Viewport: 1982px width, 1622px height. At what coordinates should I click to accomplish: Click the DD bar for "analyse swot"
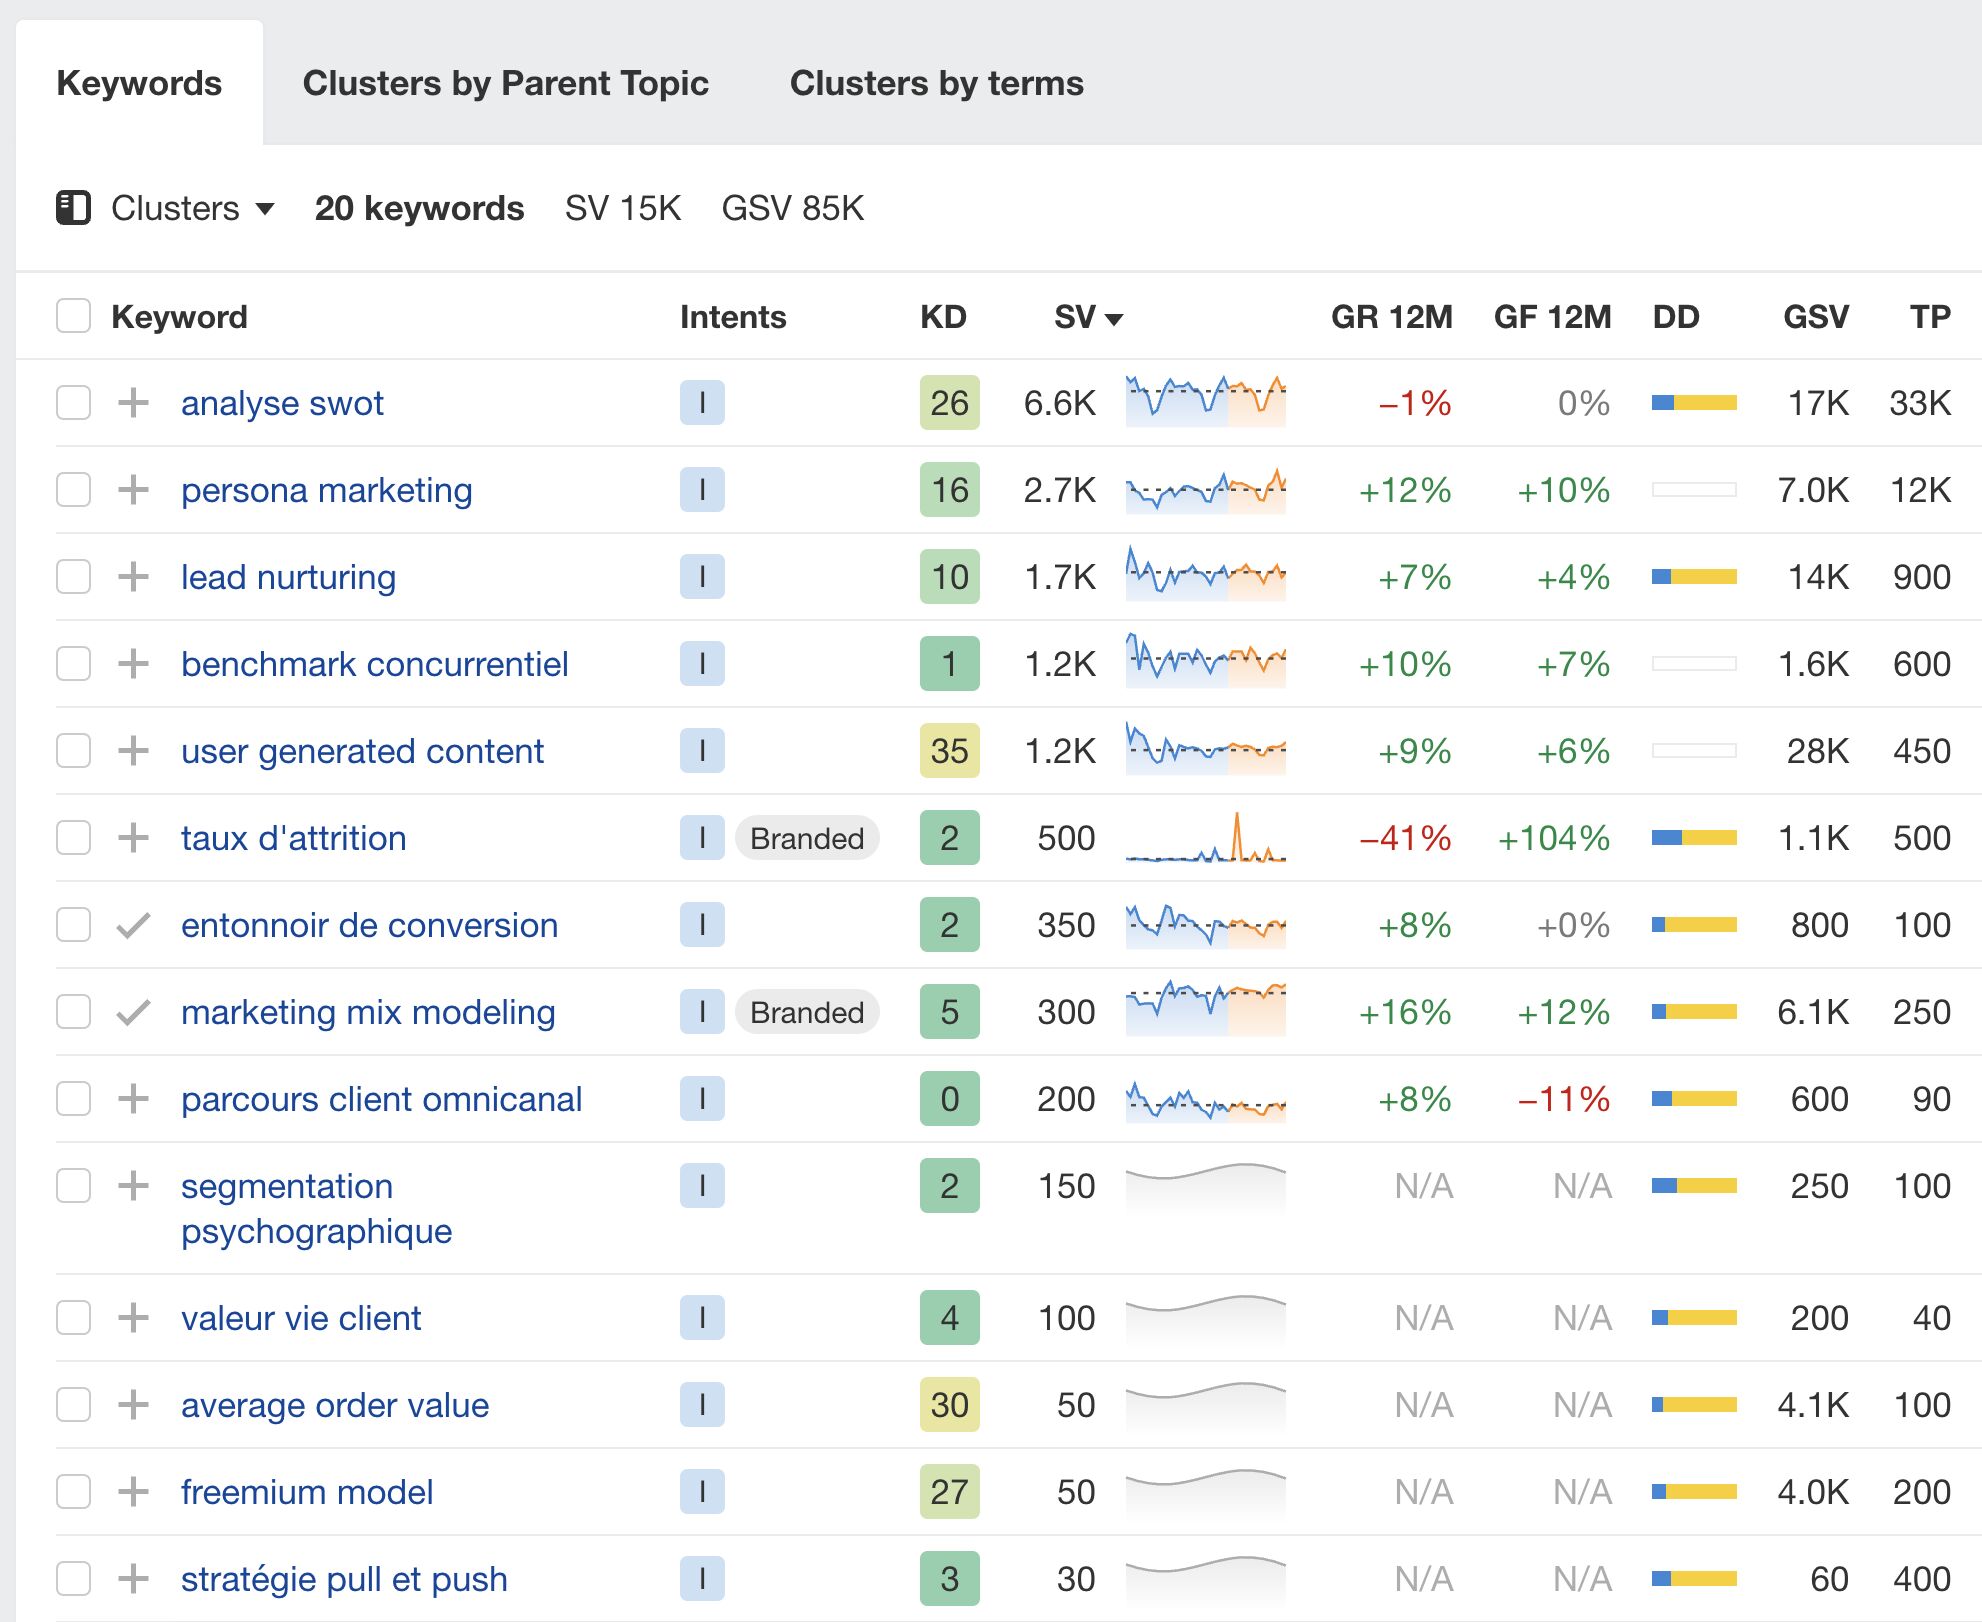pyautogui.click(x=1694, y=403)
